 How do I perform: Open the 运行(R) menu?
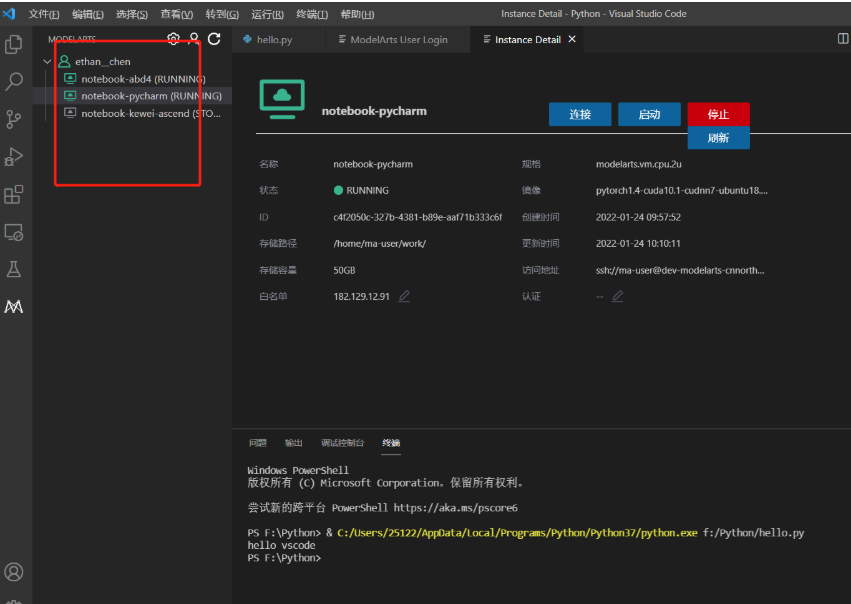pyautogui.click(x=267, y=14)
